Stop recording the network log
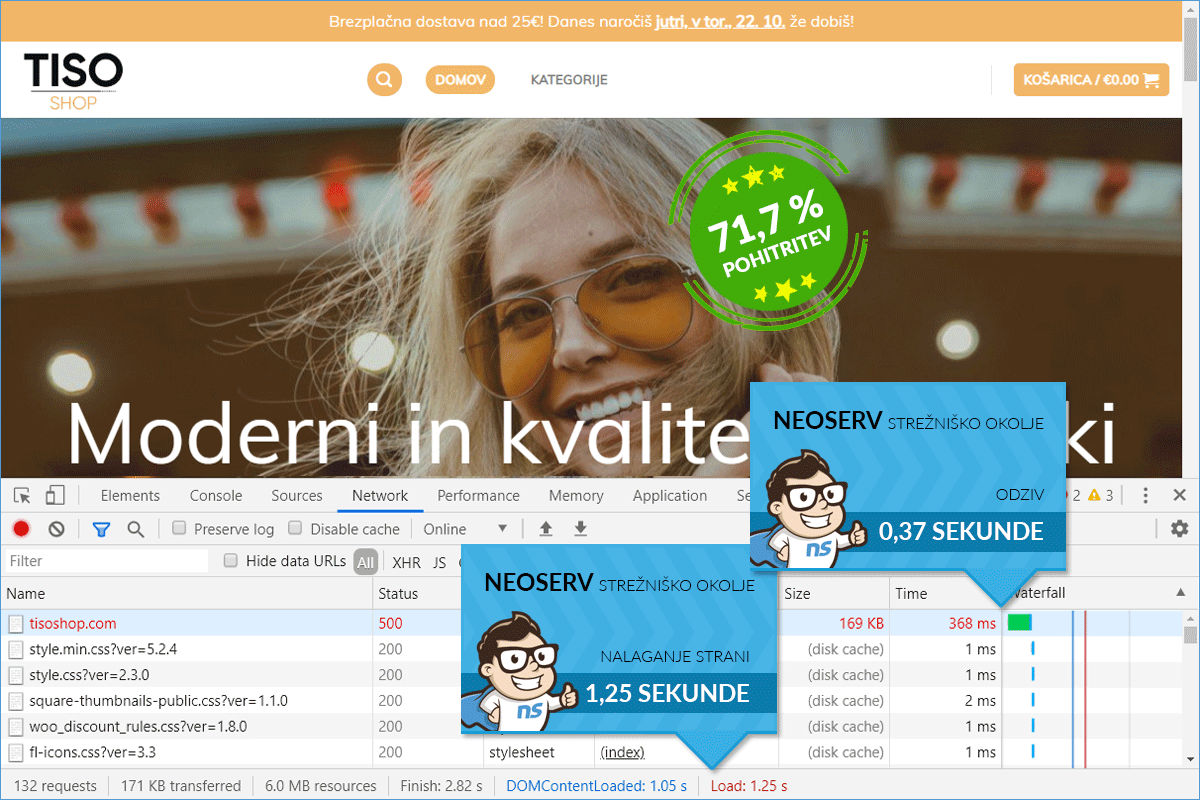 tap(21, 529)
